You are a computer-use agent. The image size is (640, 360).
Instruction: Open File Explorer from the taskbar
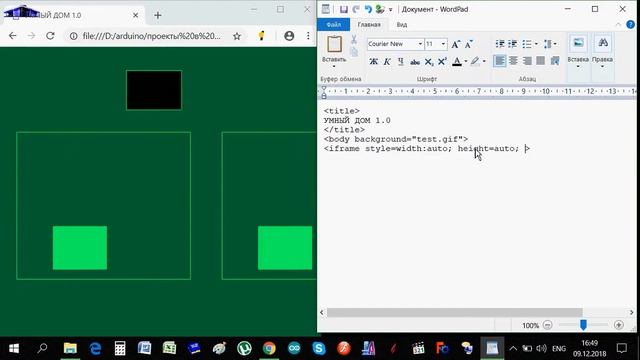70,348
